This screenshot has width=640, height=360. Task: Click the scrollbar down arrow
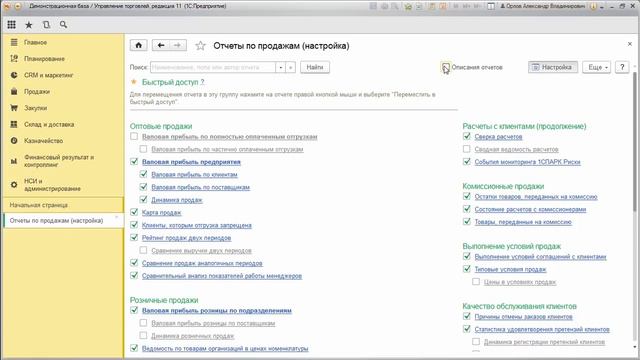[635, 347]
